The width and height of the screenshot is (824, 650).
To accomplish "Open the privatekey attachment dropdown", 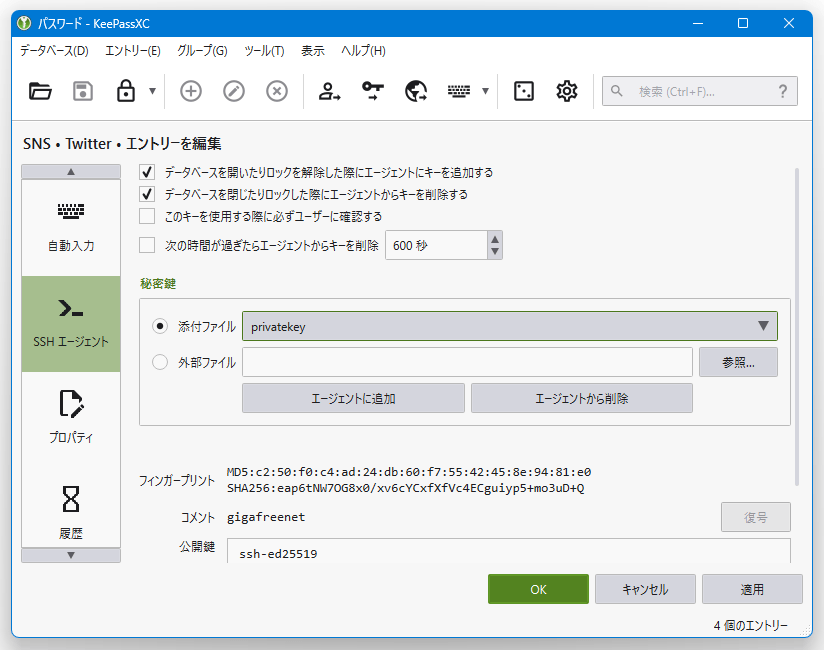I will 510,326.
